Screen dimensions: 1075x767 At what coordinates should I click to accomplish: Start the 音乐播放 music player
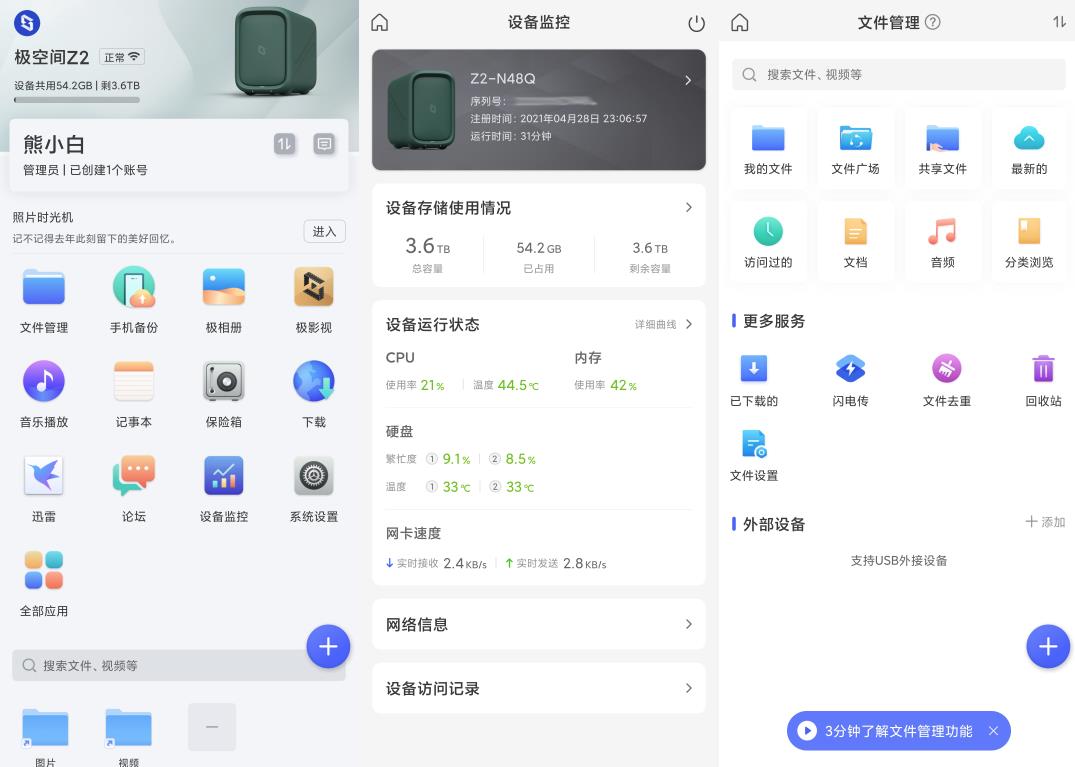pos(44,381)
